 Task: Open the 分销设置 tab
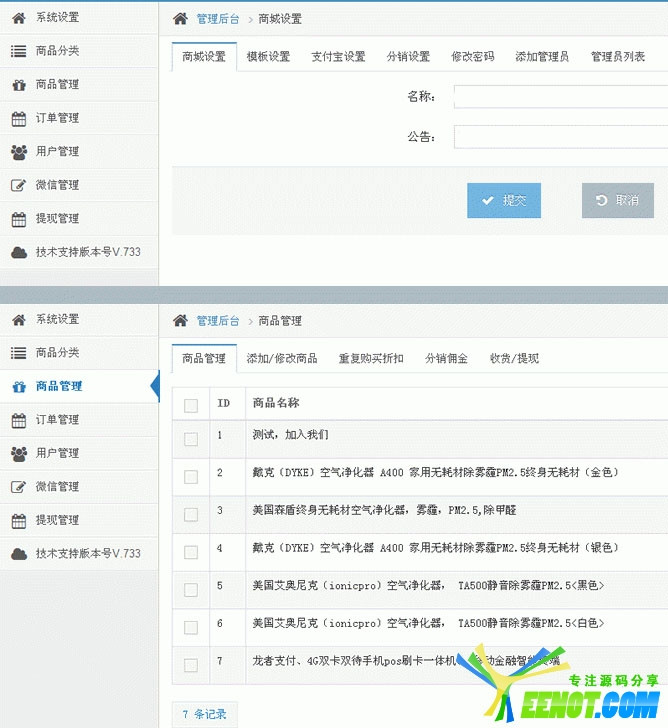coord(409,57)
